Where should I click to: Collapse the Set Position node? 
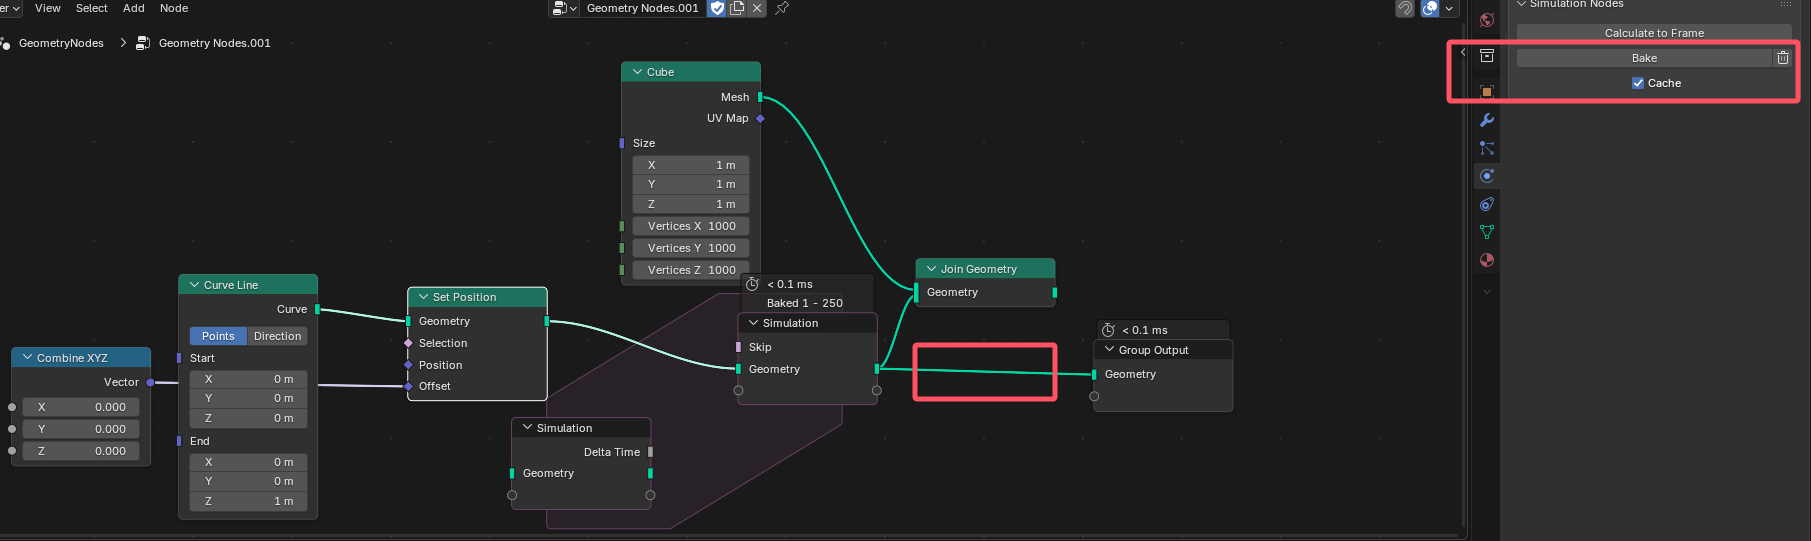(x=423, y=297)
